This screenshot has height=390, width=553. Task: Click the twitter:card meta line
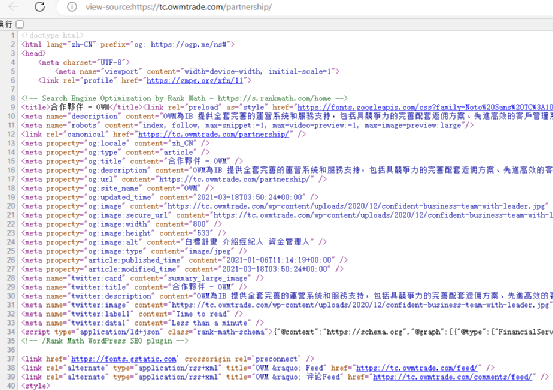(x=142, y=278)
